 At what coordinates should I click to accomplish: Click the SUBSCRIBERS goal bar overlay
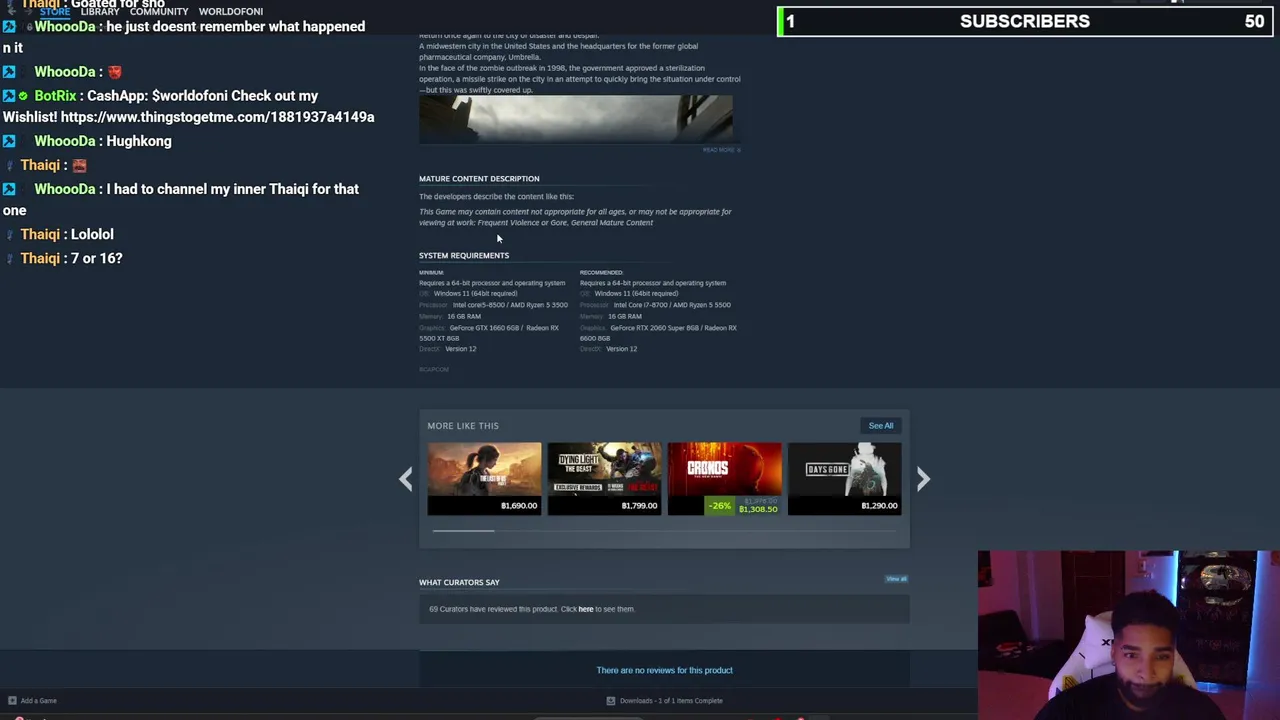(1025, 21)
